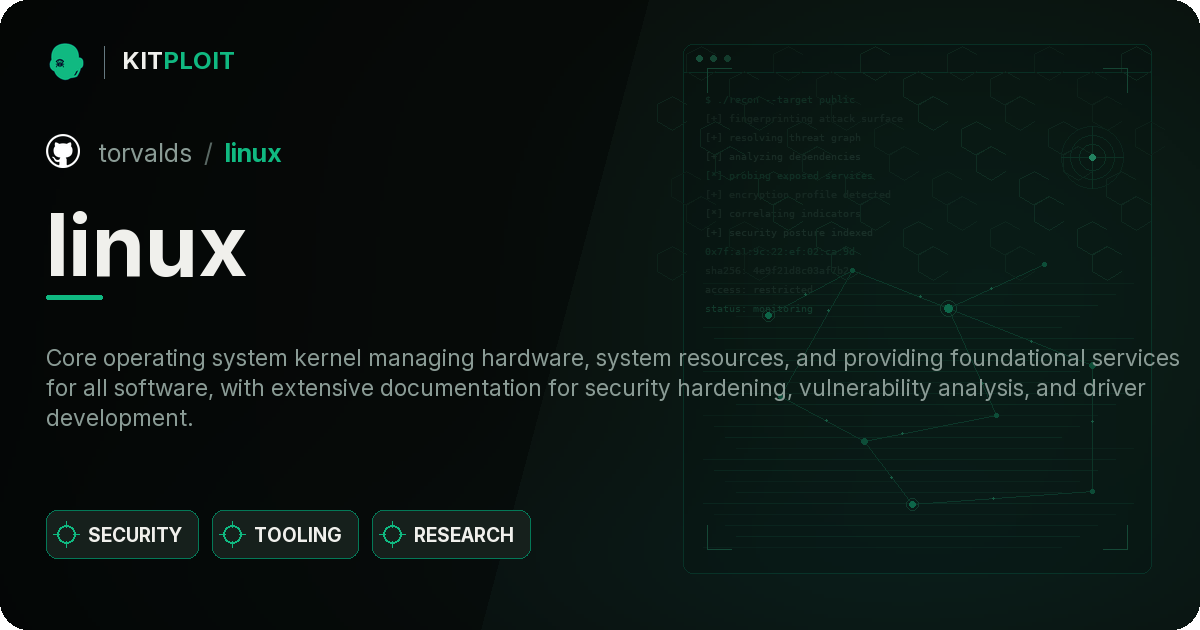Image resolution: width=1200 pixels, height=630 pixels.
Task: Click the repository description starting 'Core operating system'
Action: click(x=613, y=388)
